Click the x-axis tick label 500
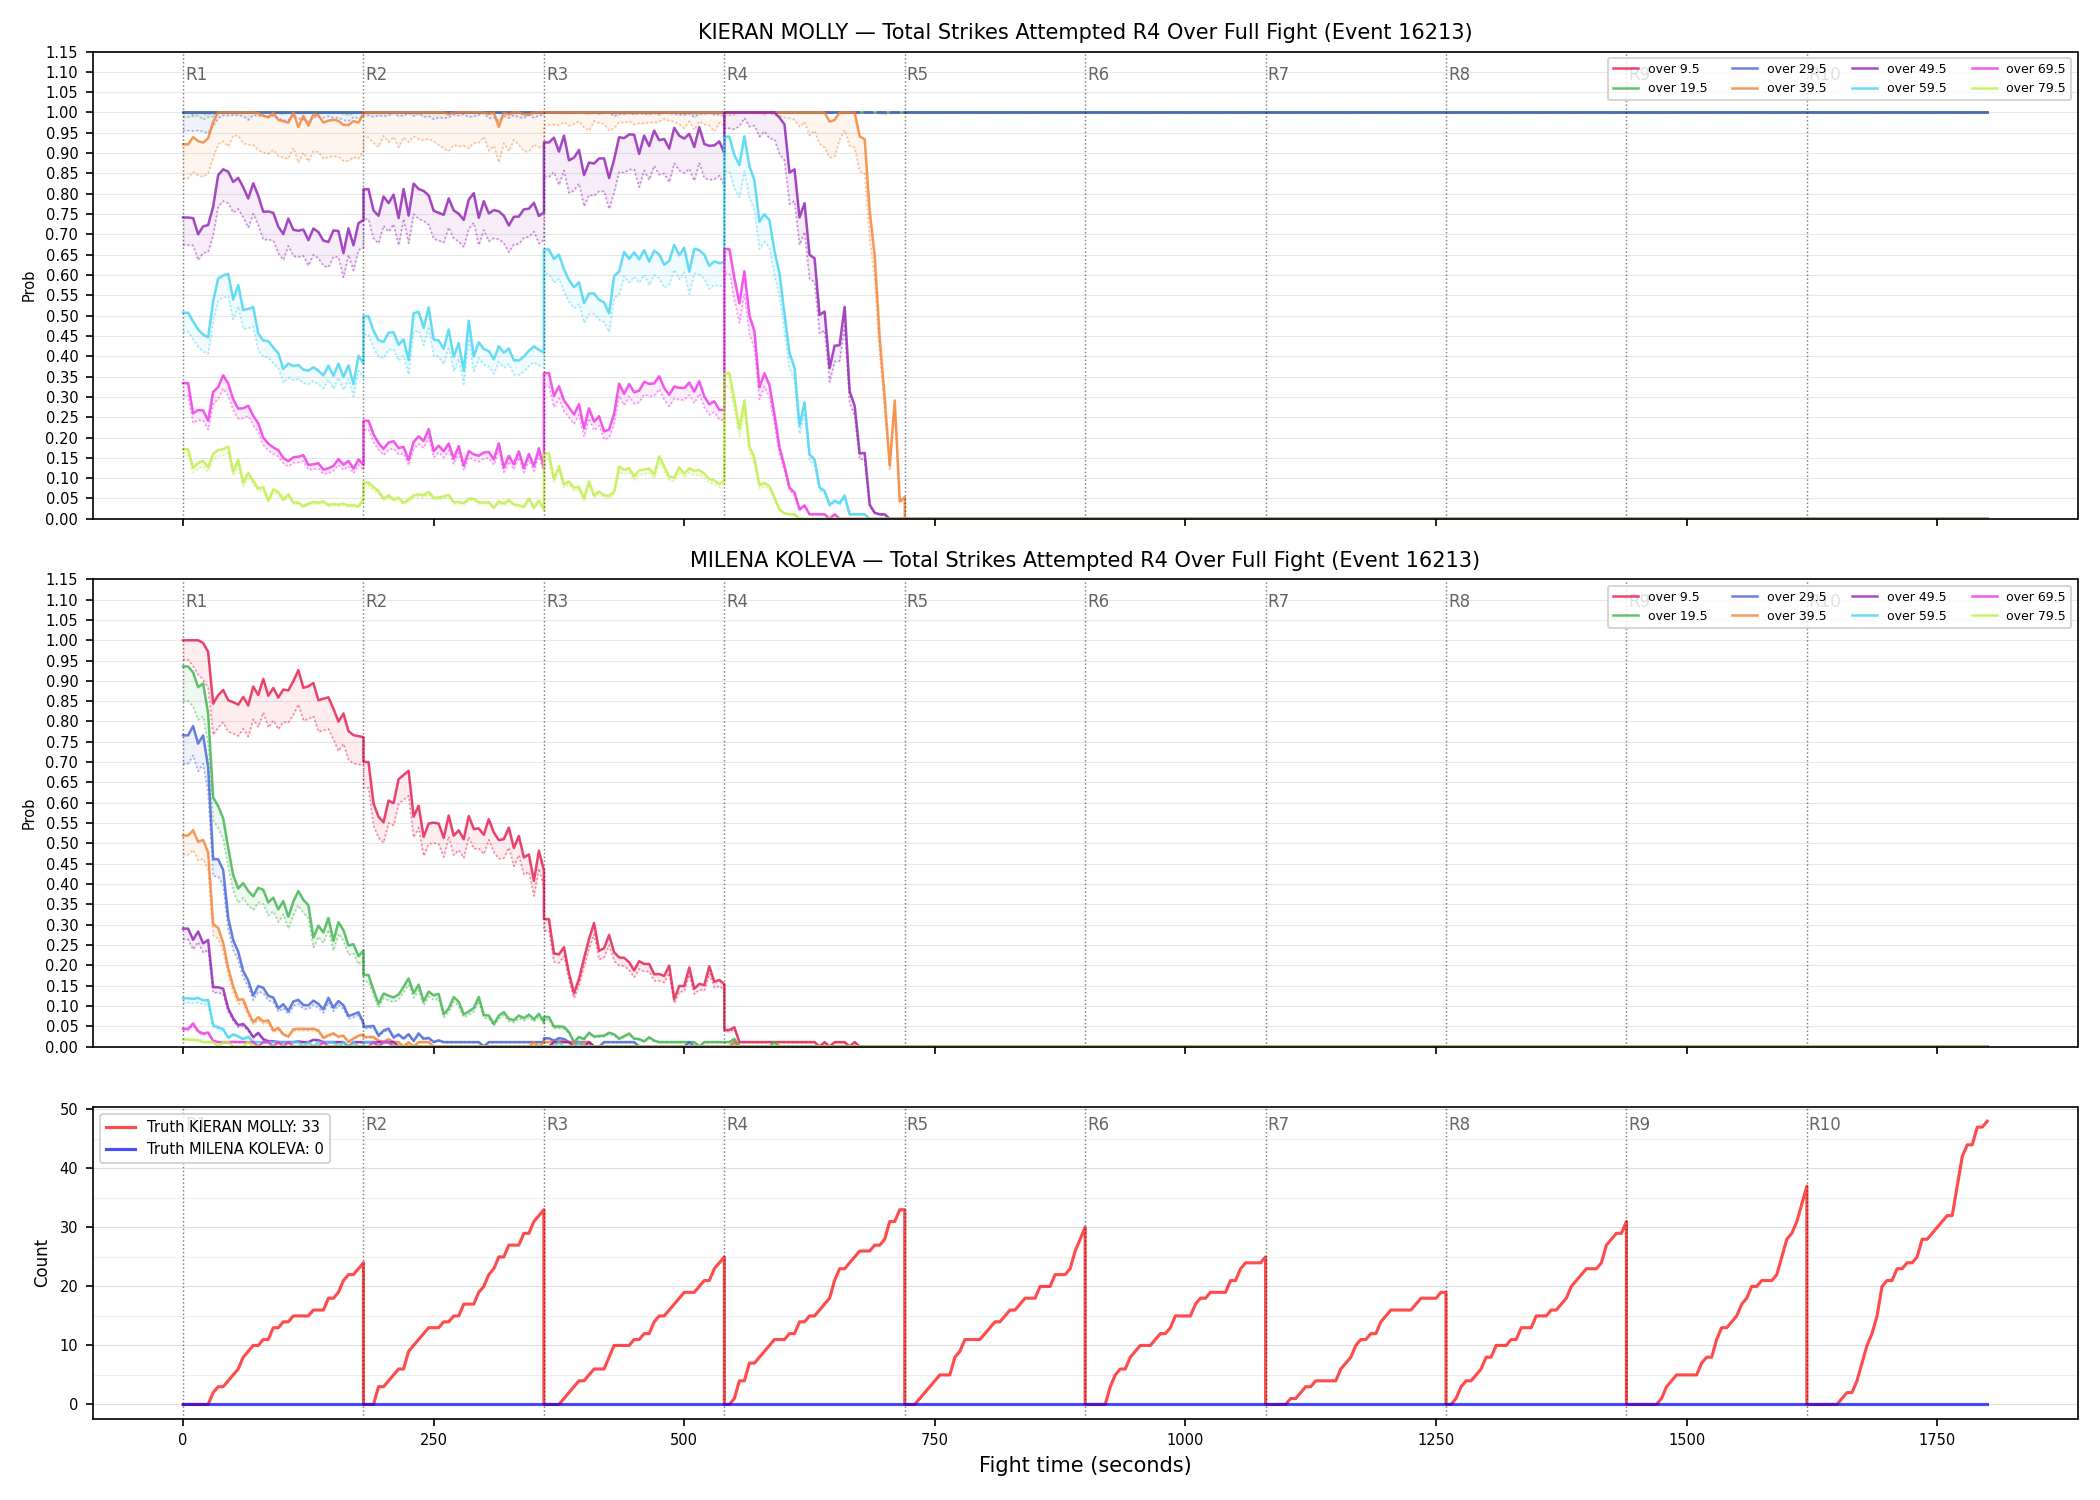The height and width of the screenshot is (1500, 2100). (x=684, y=1440)
